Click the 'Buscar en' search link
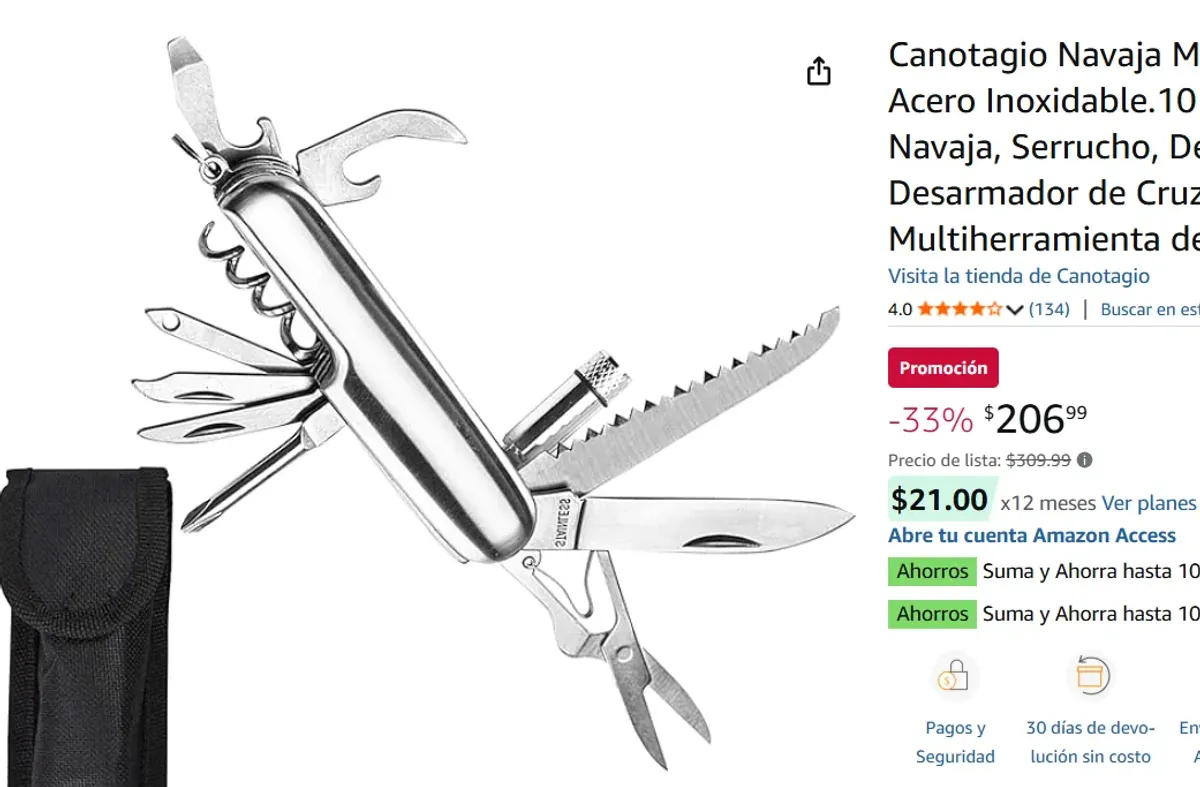 1149,309
